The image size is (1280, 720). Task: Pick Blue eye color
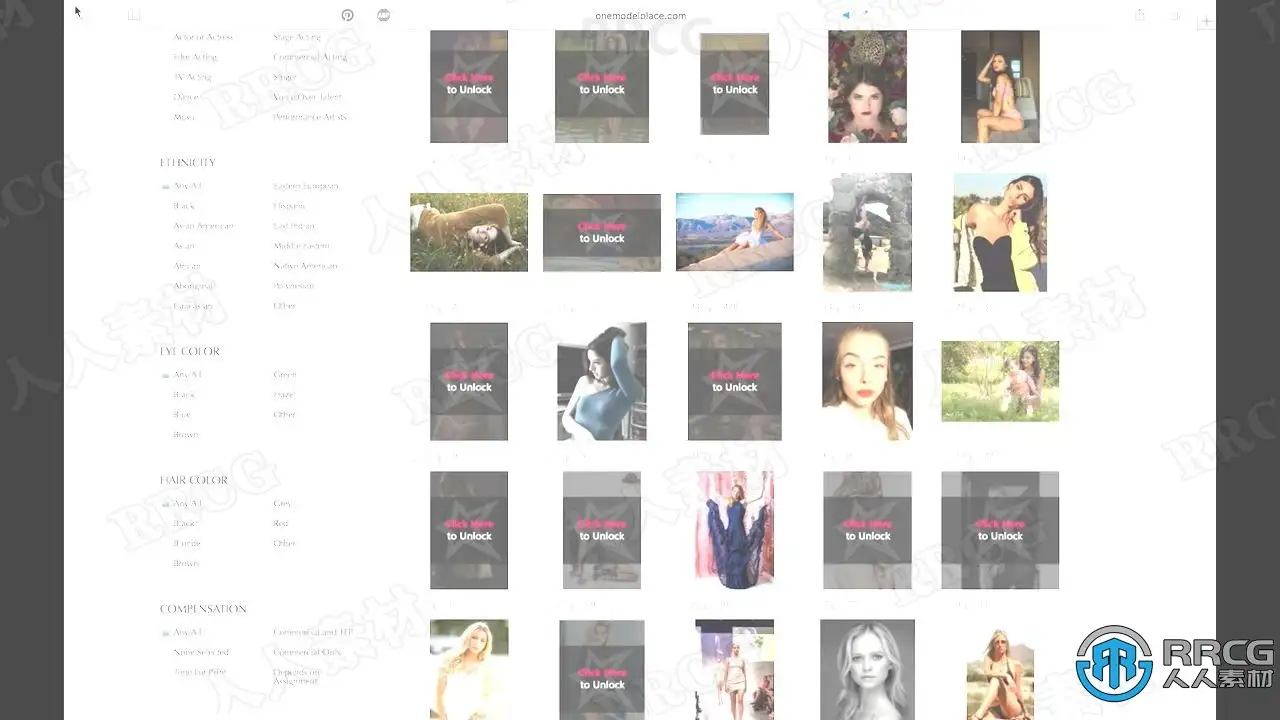pos(182,415)
